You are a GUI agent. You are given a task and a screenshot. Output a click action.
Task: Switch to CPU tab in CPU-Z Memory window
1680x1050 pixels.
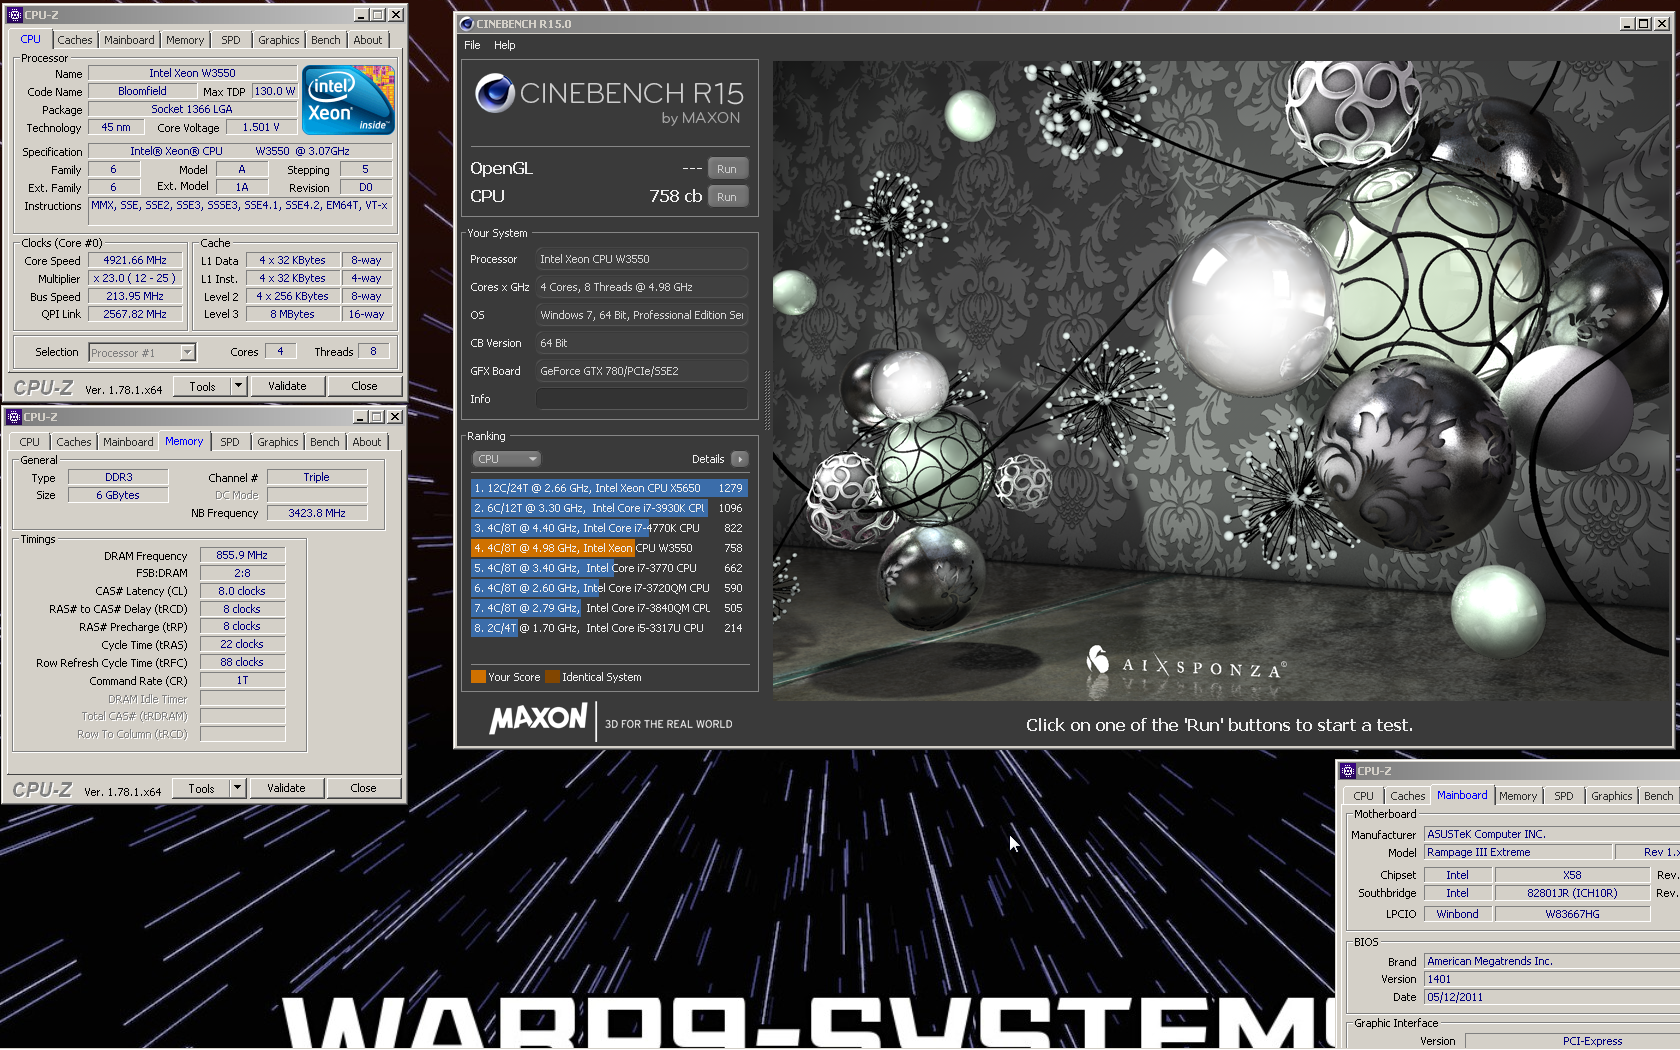(30, 442)
